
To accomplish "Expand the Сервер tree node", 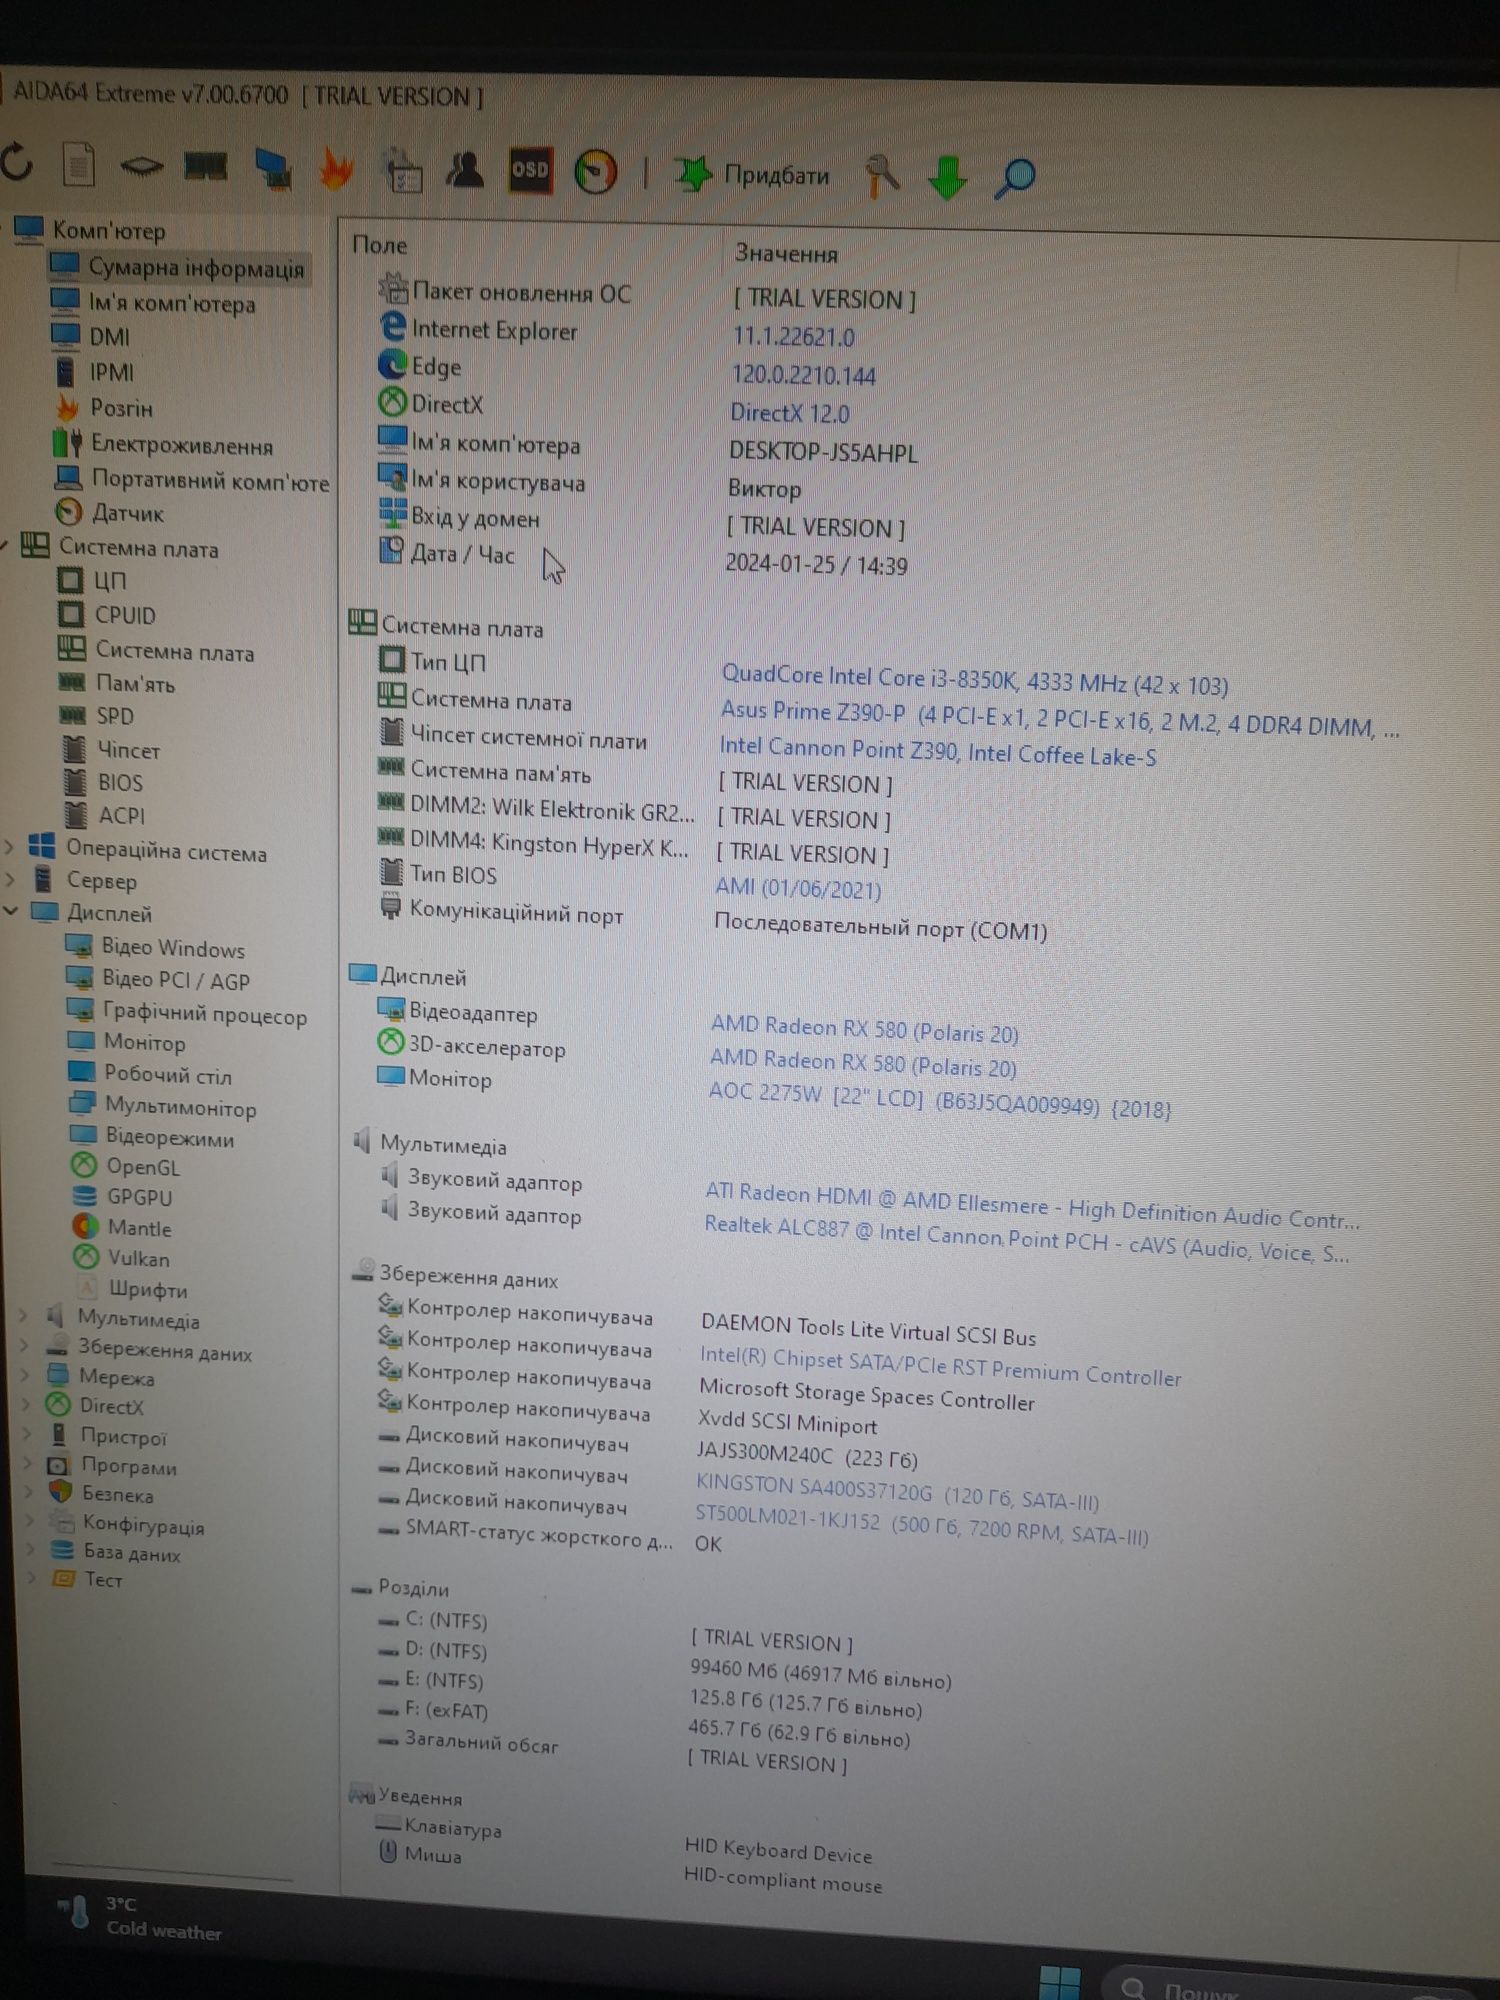I will click(x=11, y=880).
